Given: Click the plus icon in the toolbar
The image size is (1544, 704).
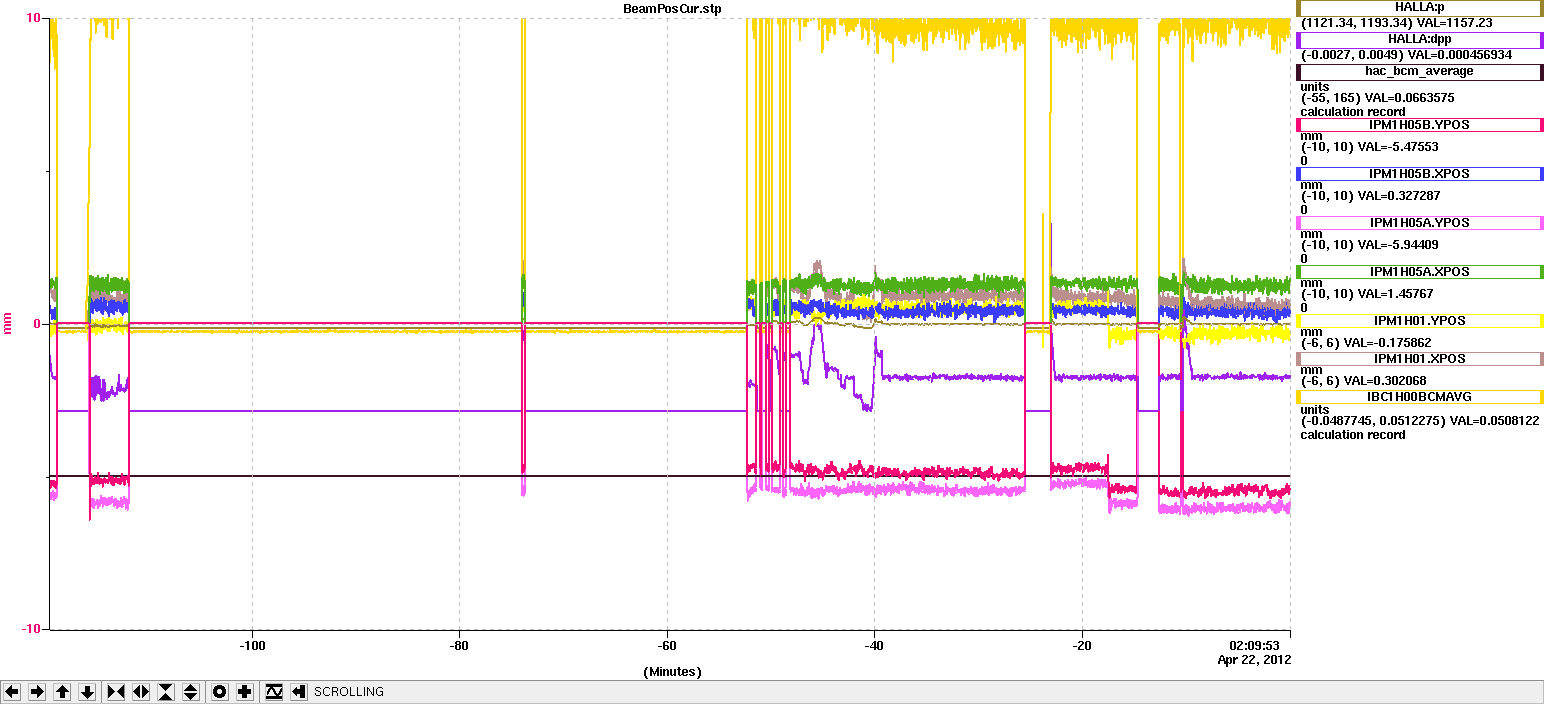Looking at the screenshot, I should [x=245, y=691].
